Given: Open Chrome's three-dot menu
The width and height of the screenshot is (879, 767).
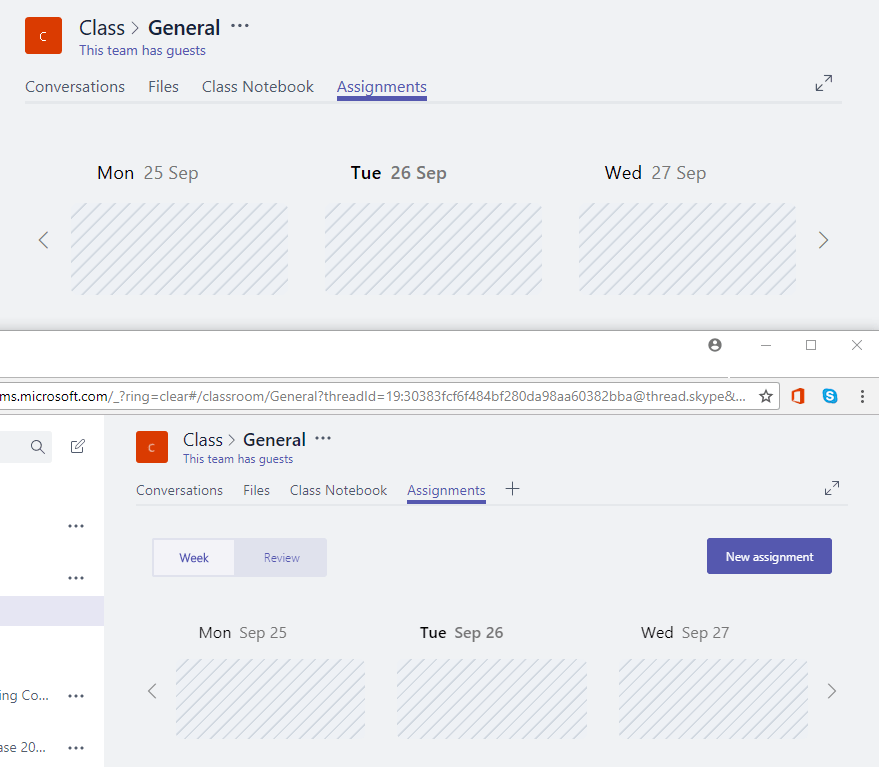Looking at the screenshot, I should coord(862,396).
